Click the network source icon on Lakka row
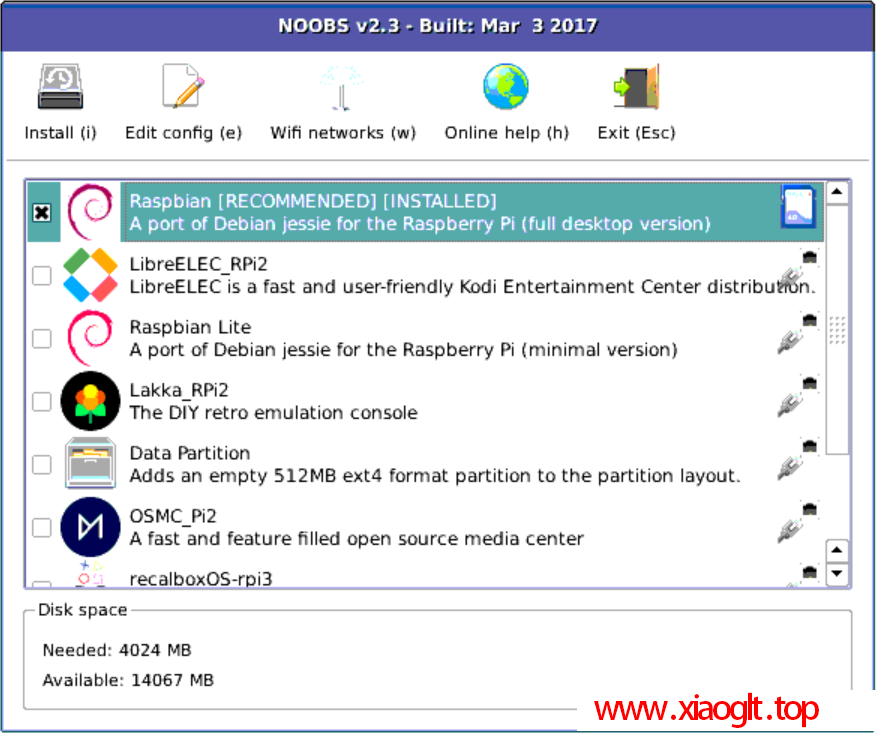This screenshot has height=733, width=876. click(x=797, y=398)
